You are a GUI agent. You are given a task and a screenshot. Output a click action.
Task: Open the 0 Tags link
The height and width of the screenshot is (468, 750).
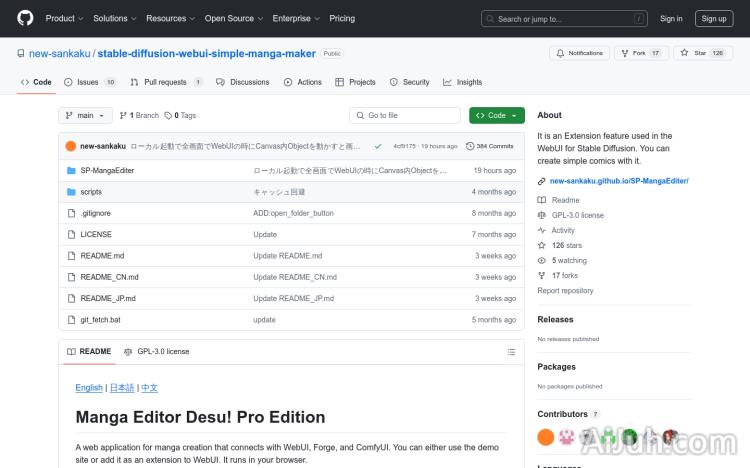click(180, 115)
